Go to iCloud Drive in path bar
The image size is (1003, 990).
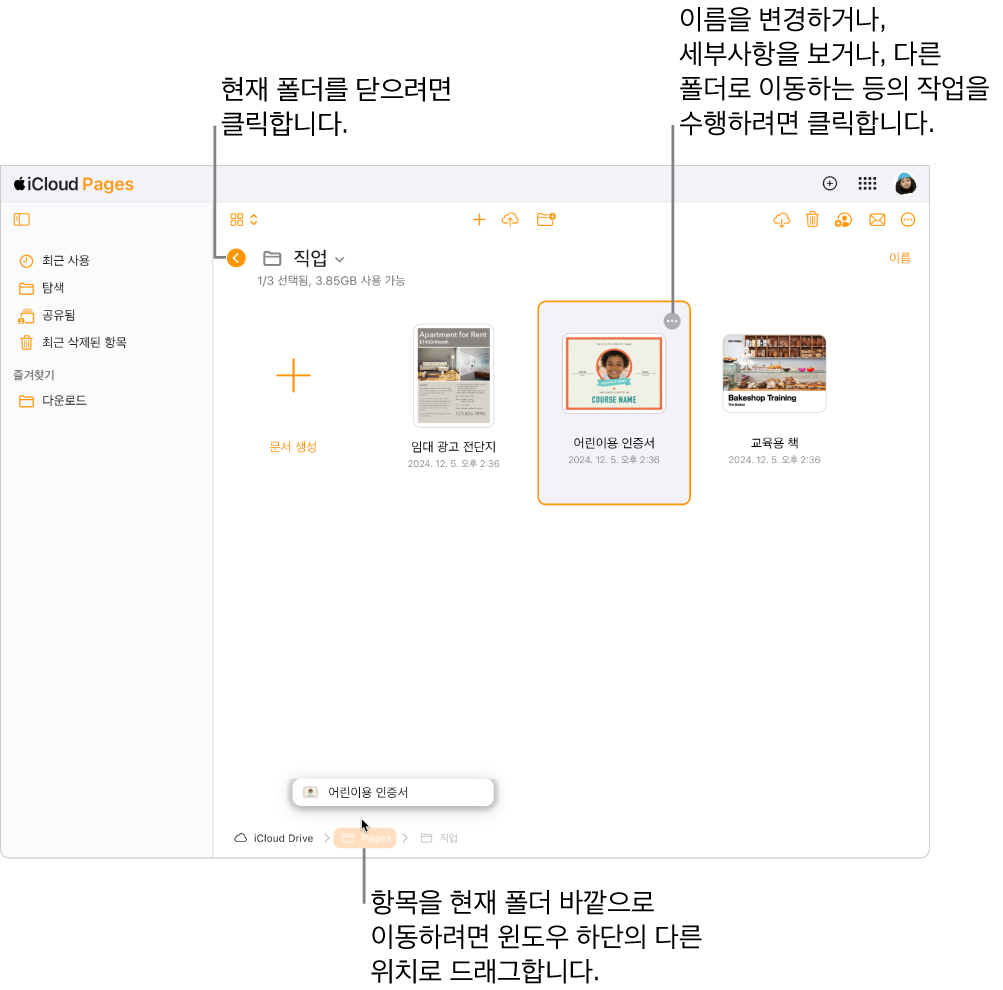click(274, 838)
